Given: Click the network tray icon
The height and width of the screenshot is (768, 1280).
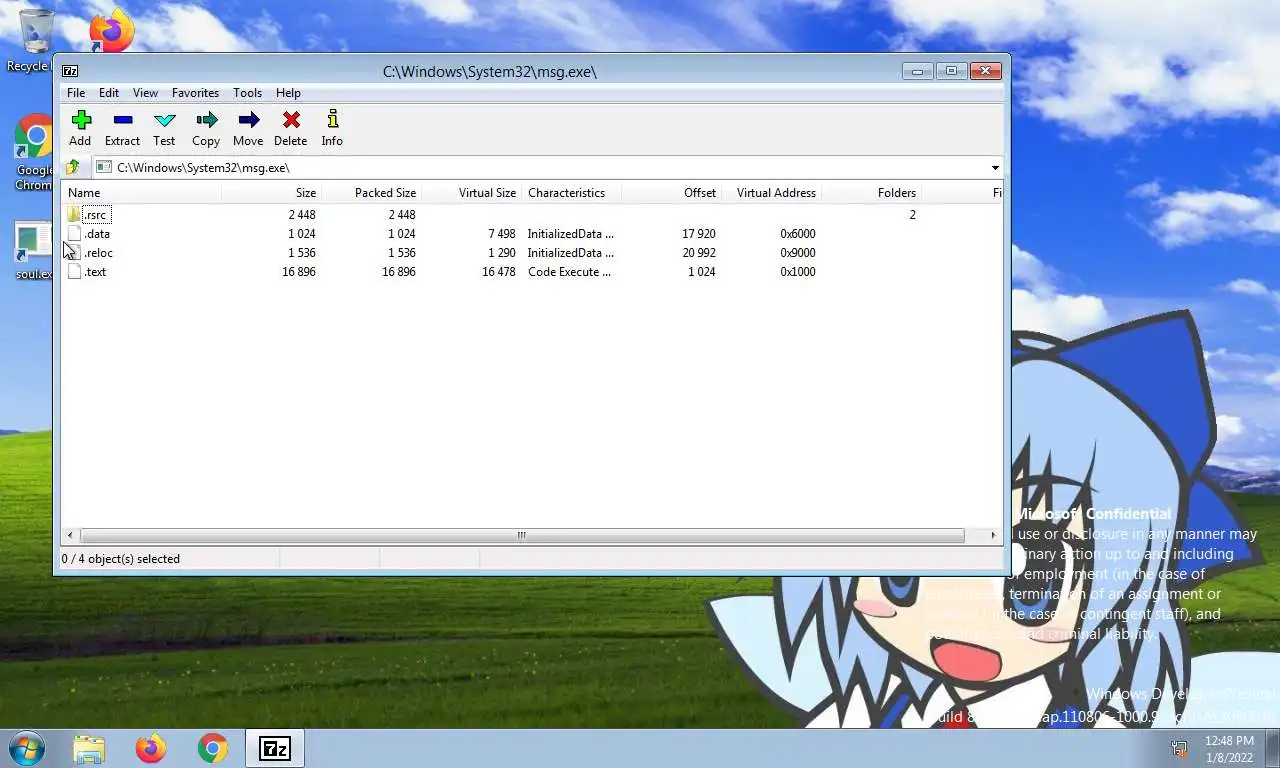Looking at the screenshot, I should pos(1179,748).
